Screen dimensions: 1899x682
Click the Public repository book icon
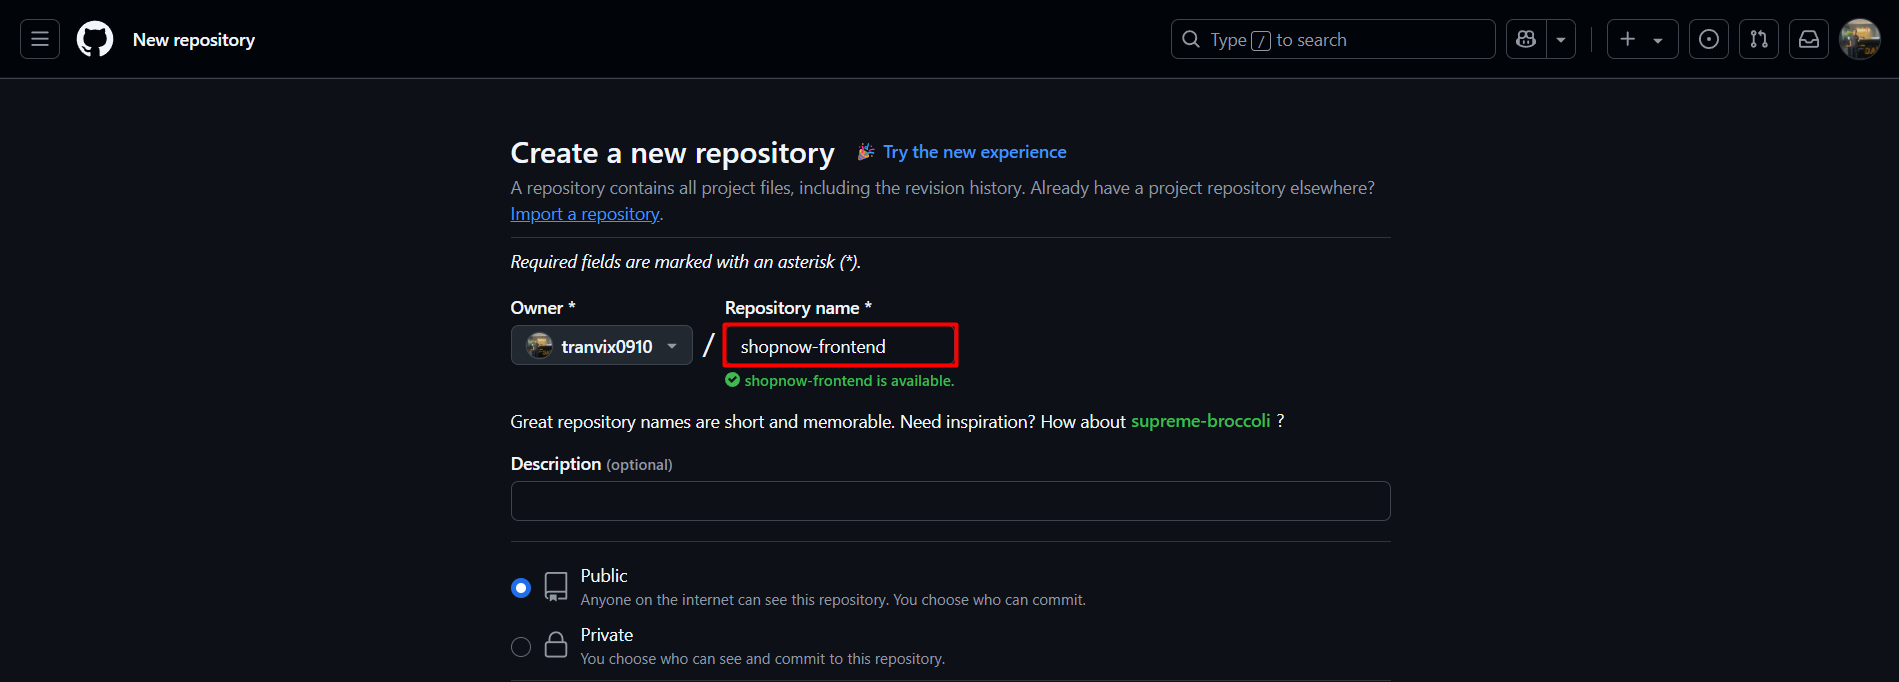[556, 587]
